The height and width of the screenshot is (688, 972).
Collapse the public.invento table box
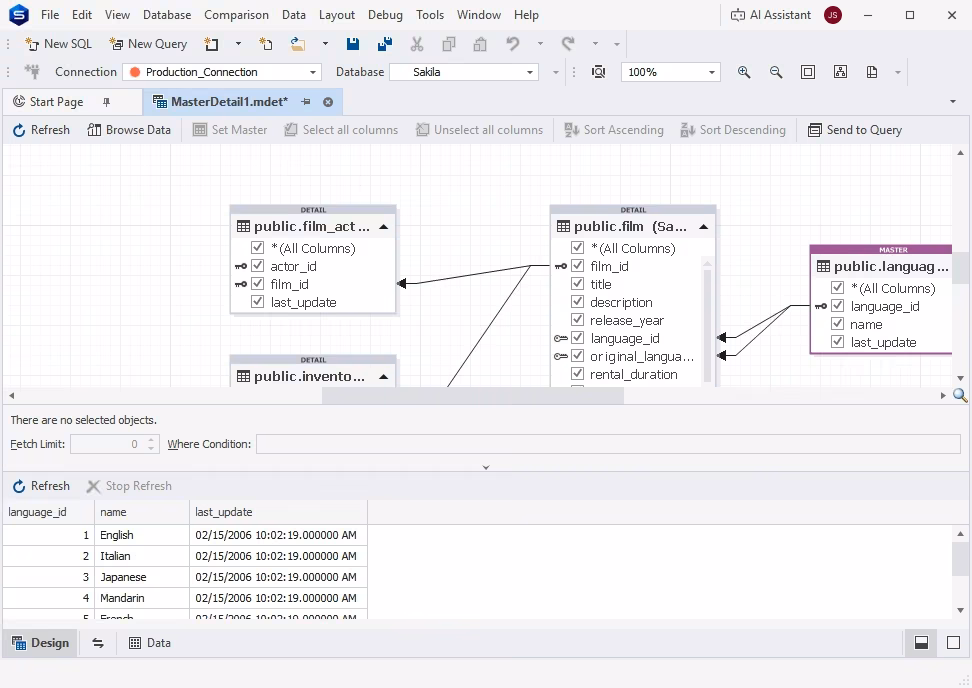(x=384, y=377)
